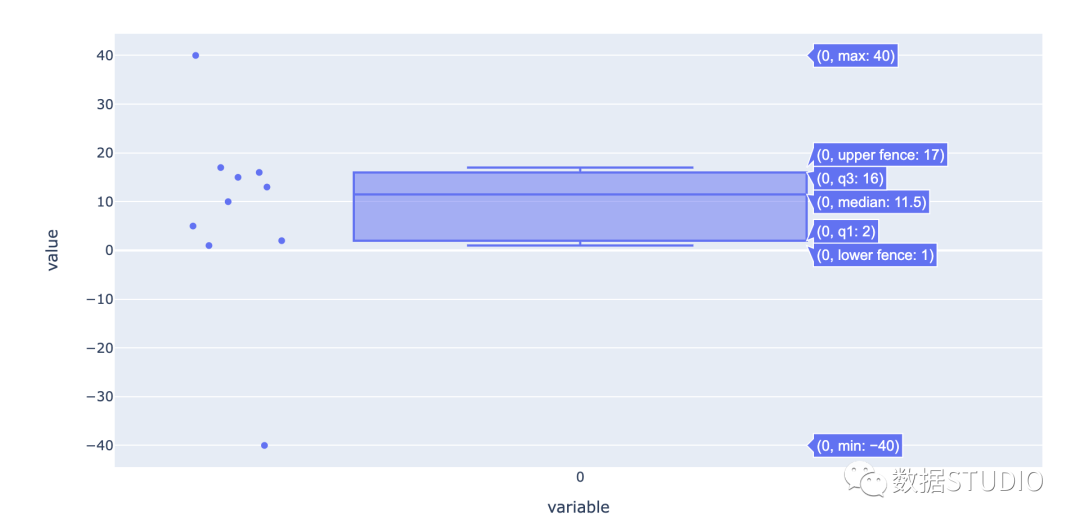
Task: Click the 'q1: 2' hover label
Action: pyautogui.click(x=845, y=231)
